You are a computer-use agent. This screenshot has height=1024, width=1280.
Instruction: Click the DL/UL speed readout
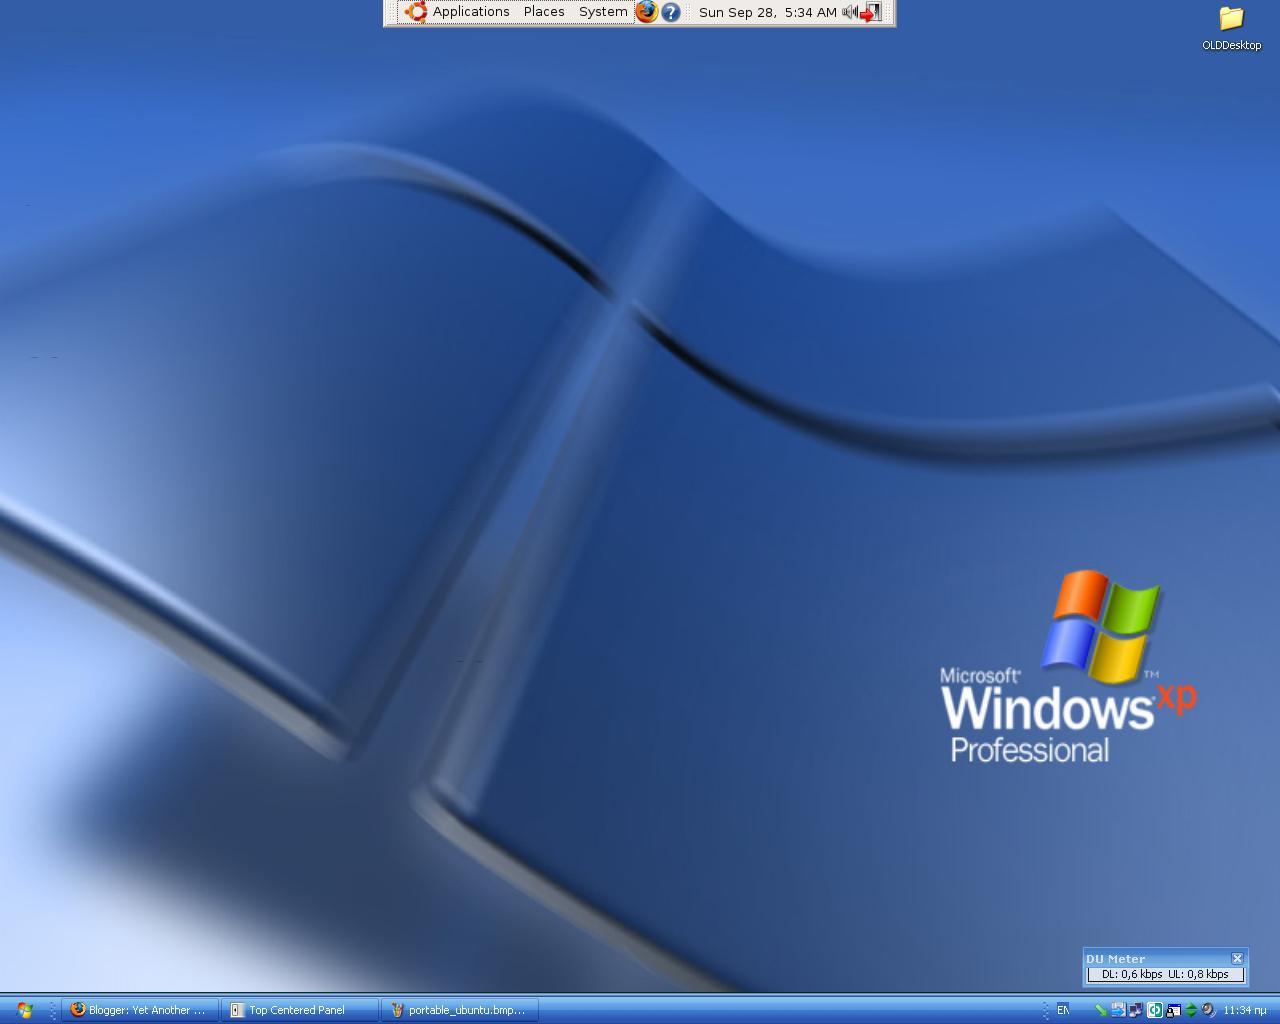1165,974
